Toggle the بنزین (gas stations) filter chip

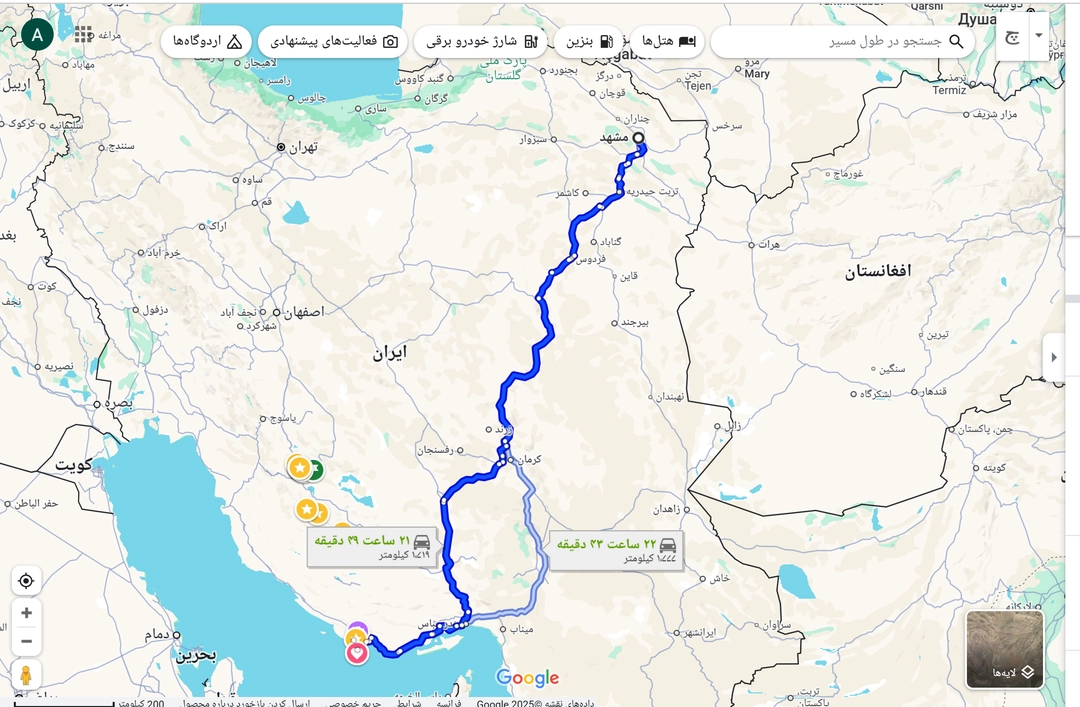[x=590, y=41]
